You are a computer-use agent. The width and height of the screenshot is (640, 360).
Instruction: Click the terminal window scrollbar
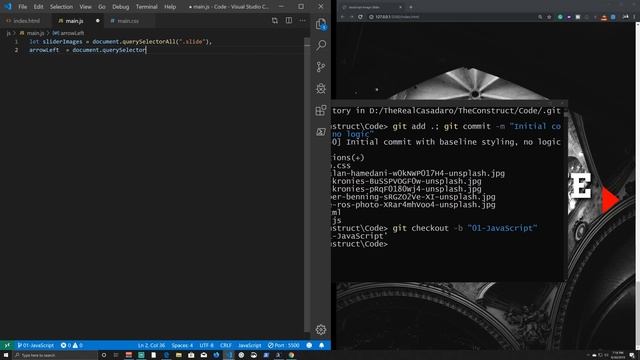pyautogui.click(x=565, y=194)
